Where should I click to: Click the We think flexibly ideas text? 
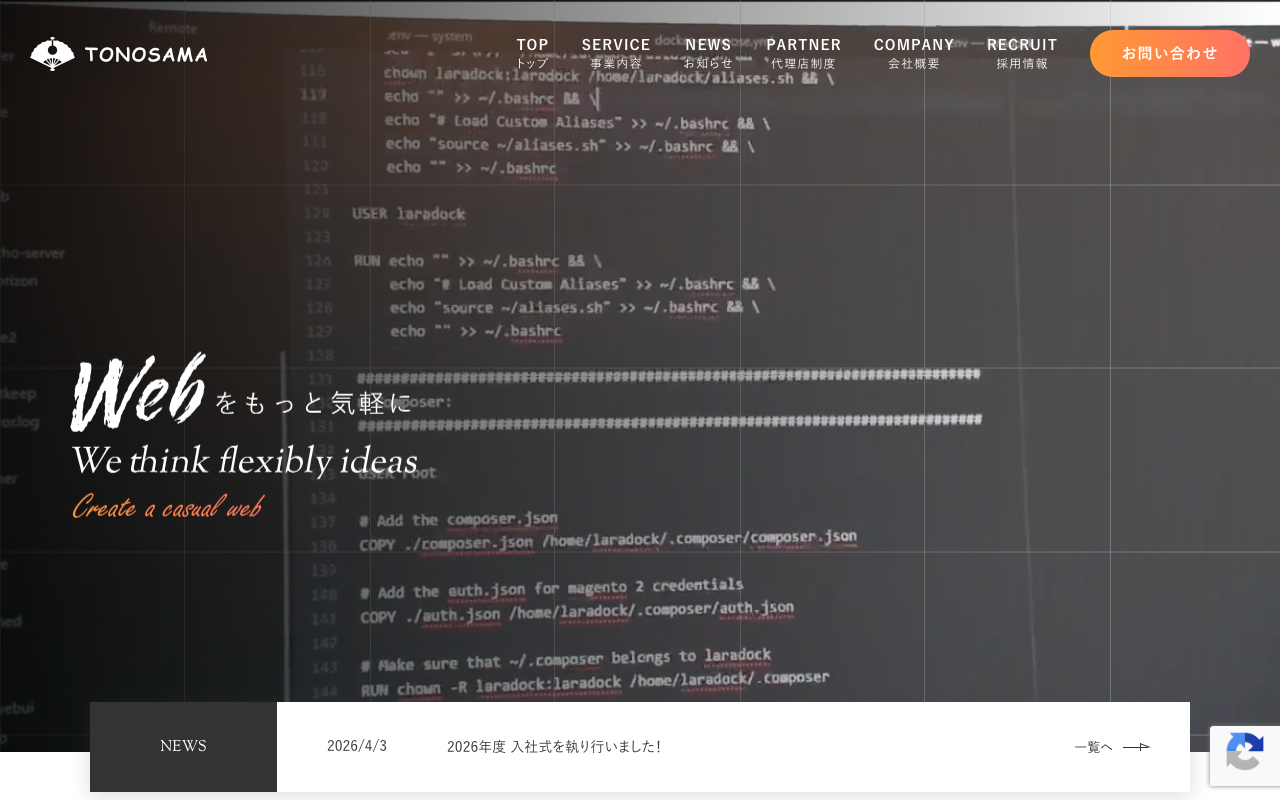244,461
